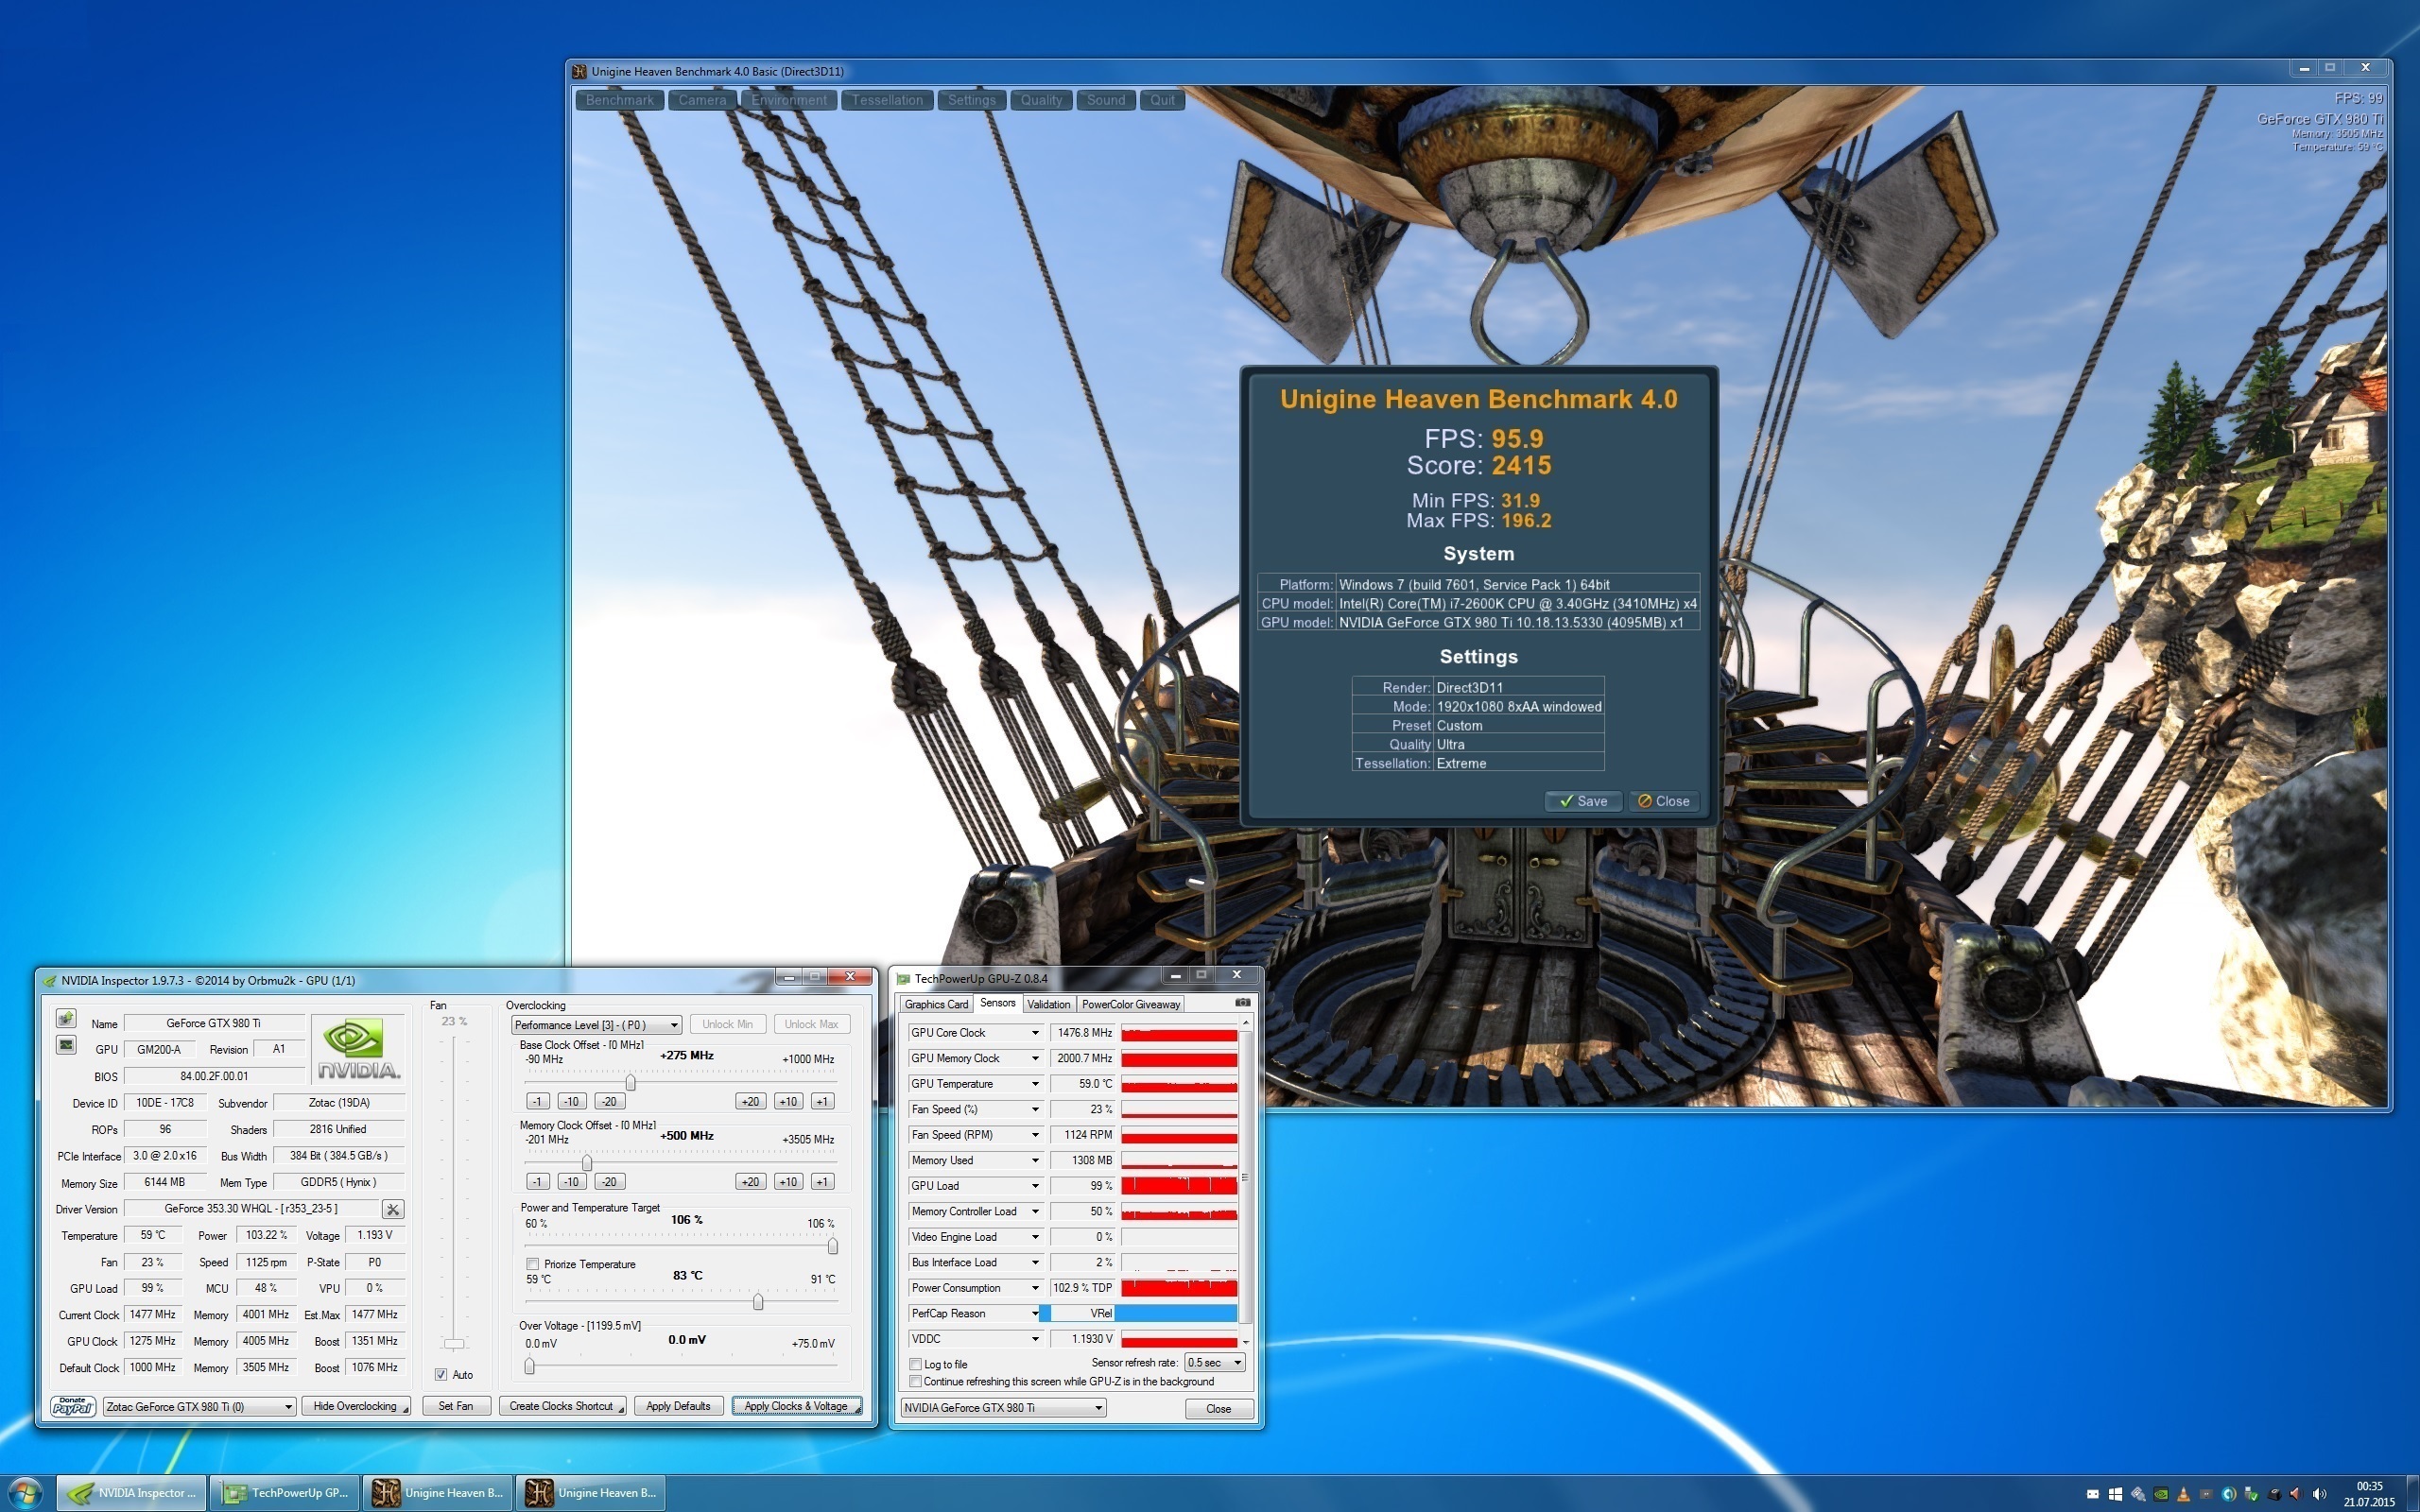Viewport: 2420px width, 1512px height.
Task: Click the Donate PayPal icon
Action: point(73,1406)
